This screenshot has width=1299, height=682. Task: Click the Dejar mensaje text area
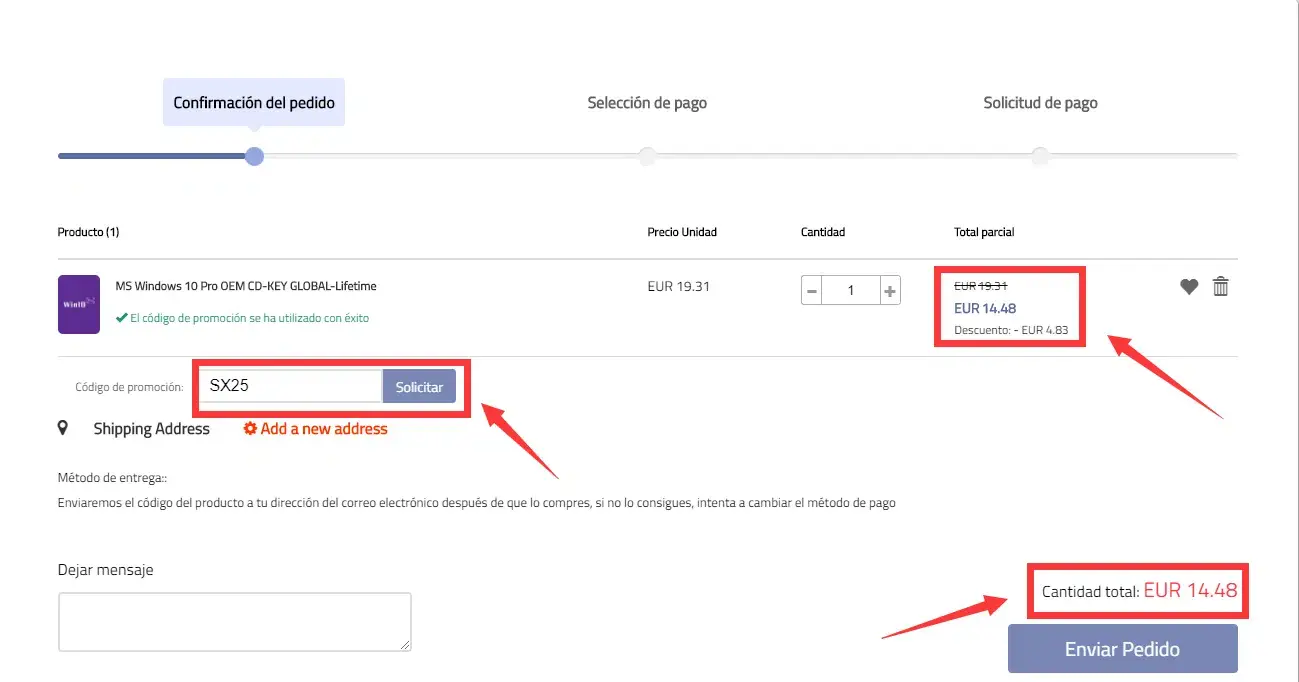pos(235,622)
